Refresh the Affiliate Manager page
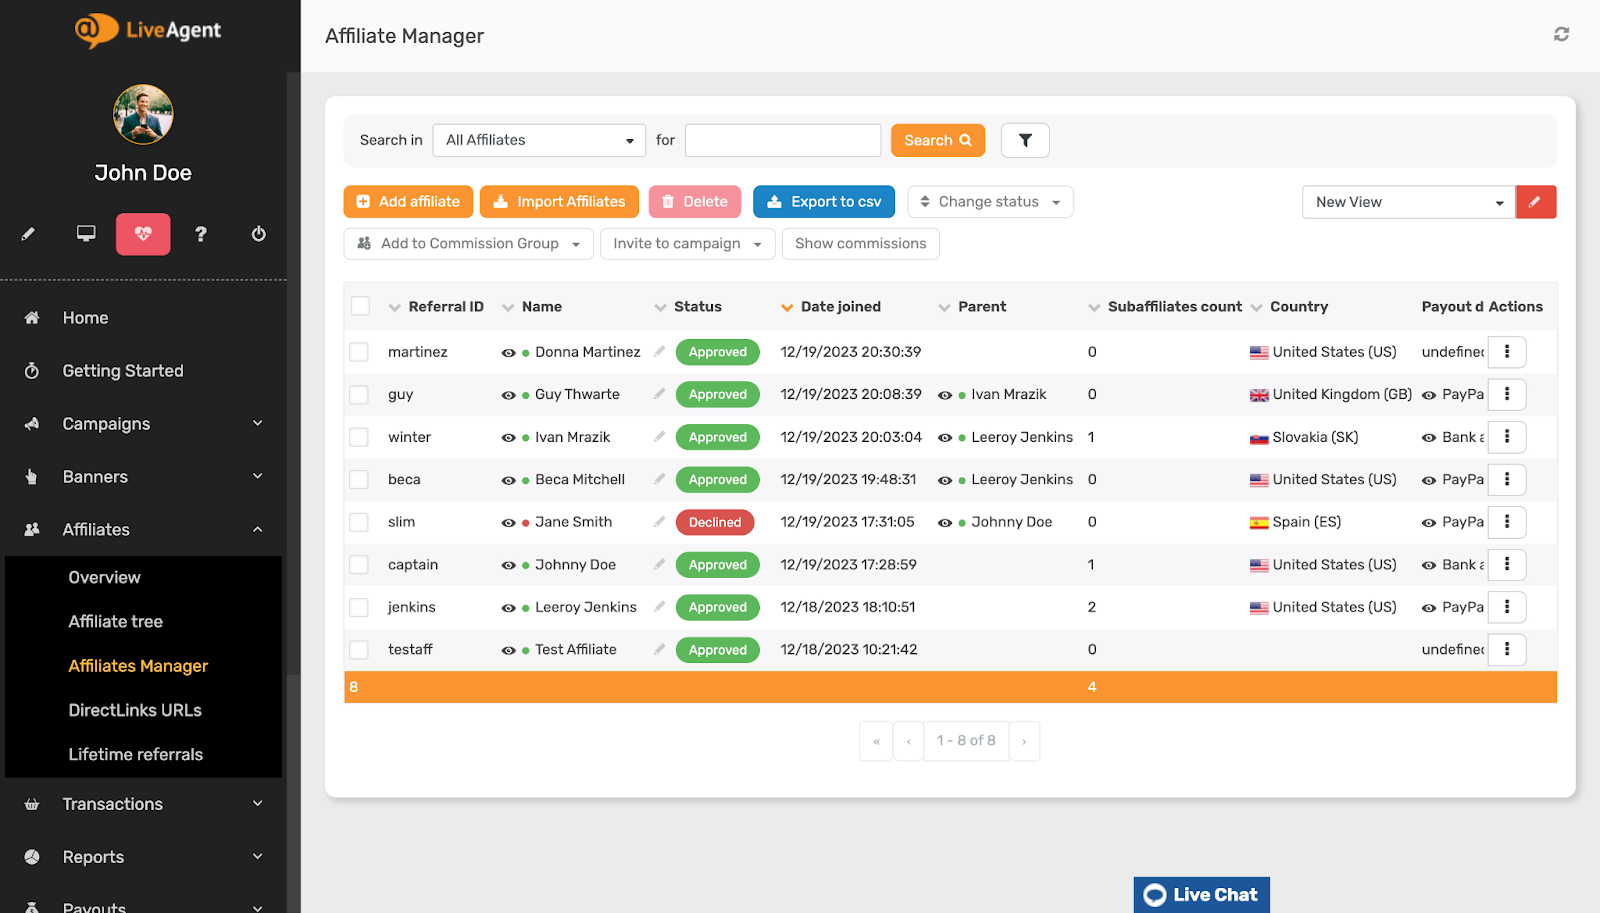The height and width of the screenshot is (913, 1600). (1561, 33)
